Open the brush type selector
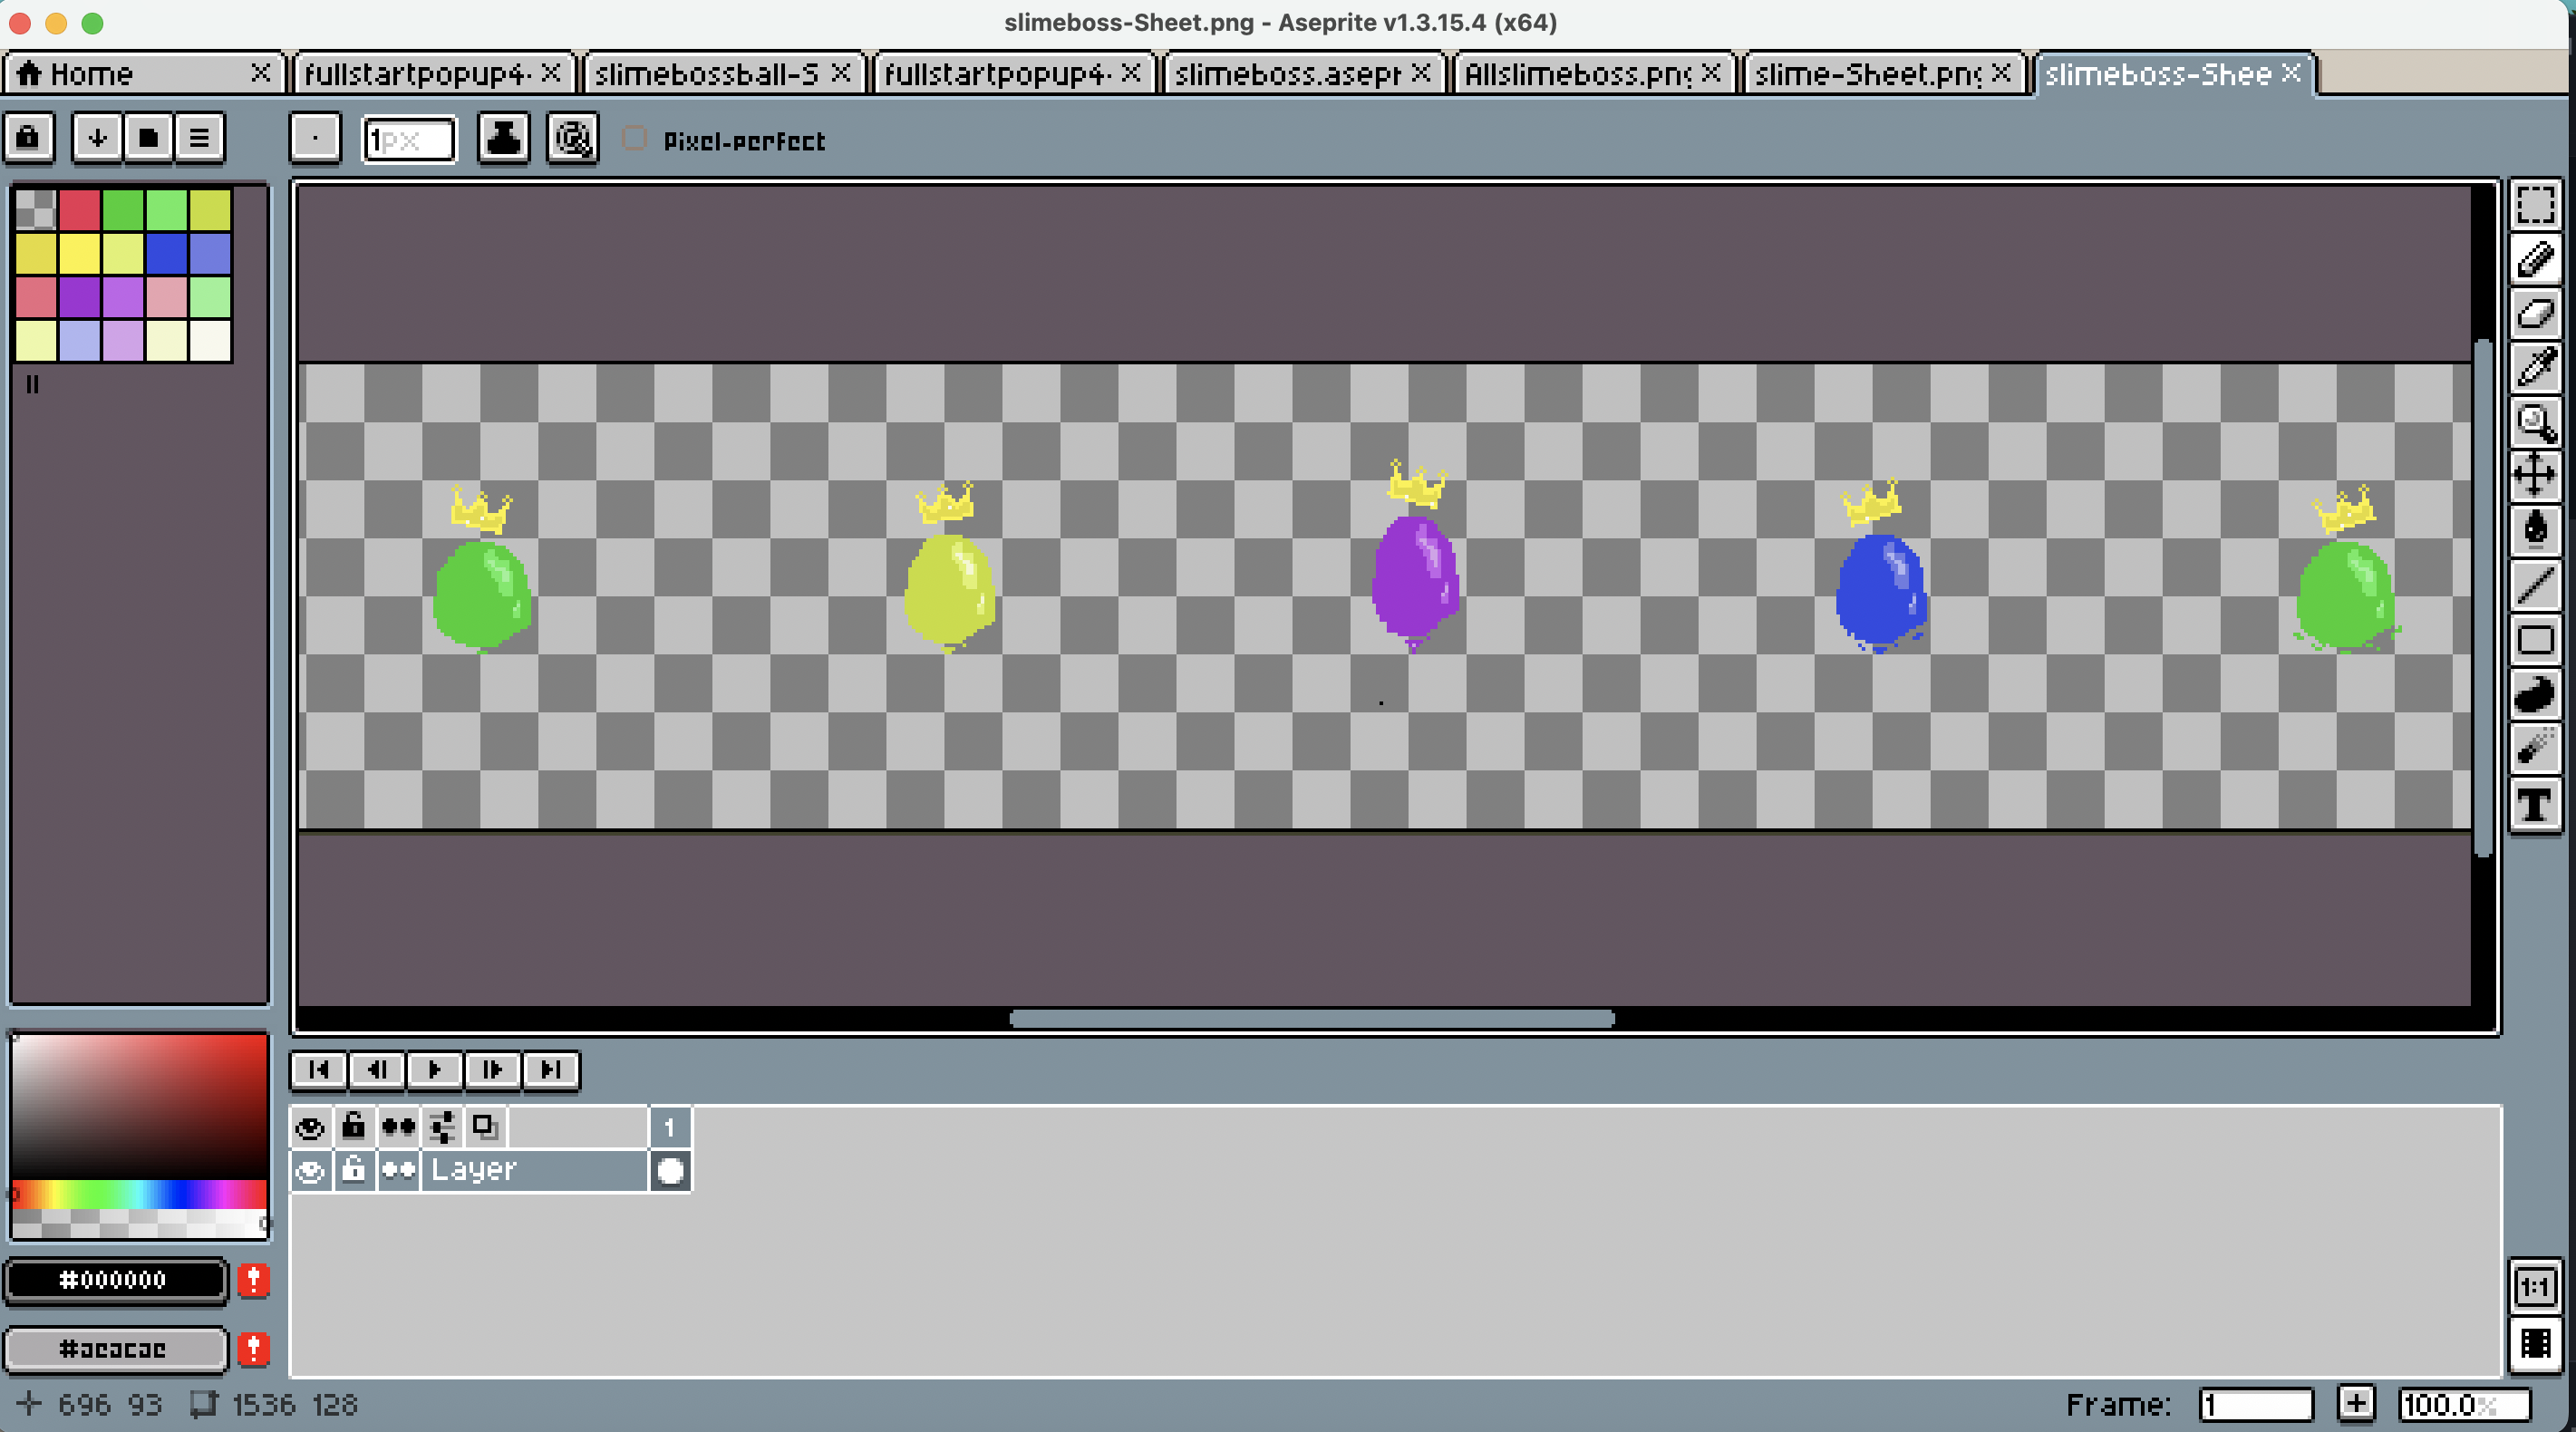Screen dimensions: 2576x1432 click(315, 138)
